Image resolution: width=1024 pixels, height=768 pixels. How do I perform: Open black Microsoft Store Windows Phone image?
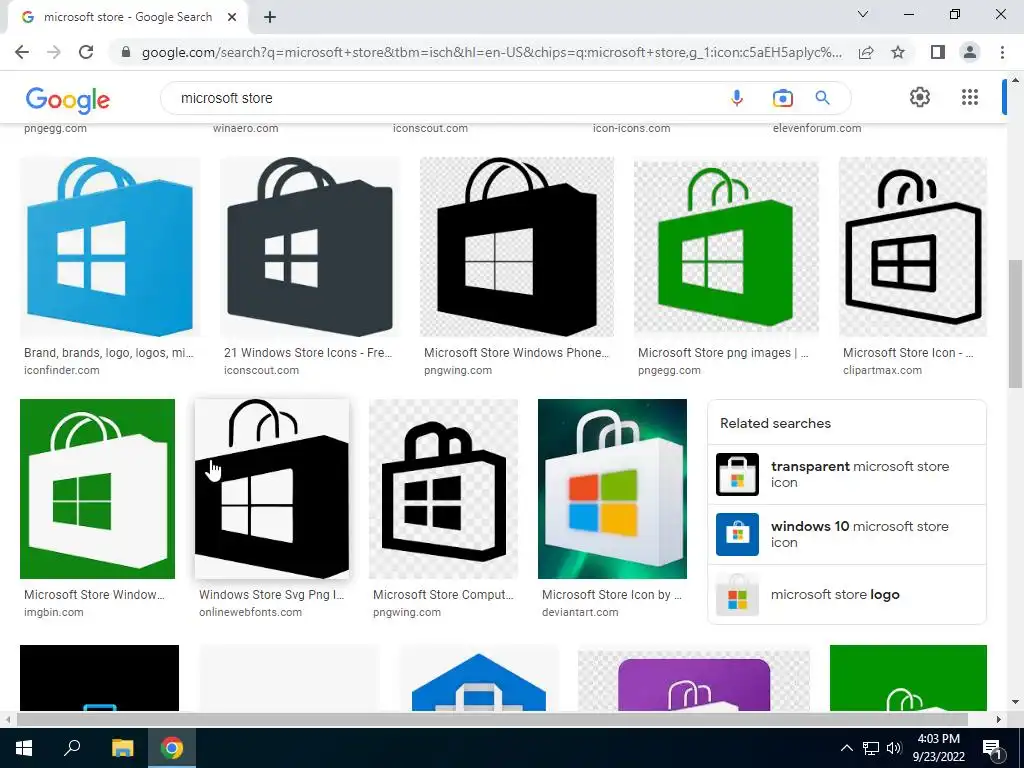[517, 247]
